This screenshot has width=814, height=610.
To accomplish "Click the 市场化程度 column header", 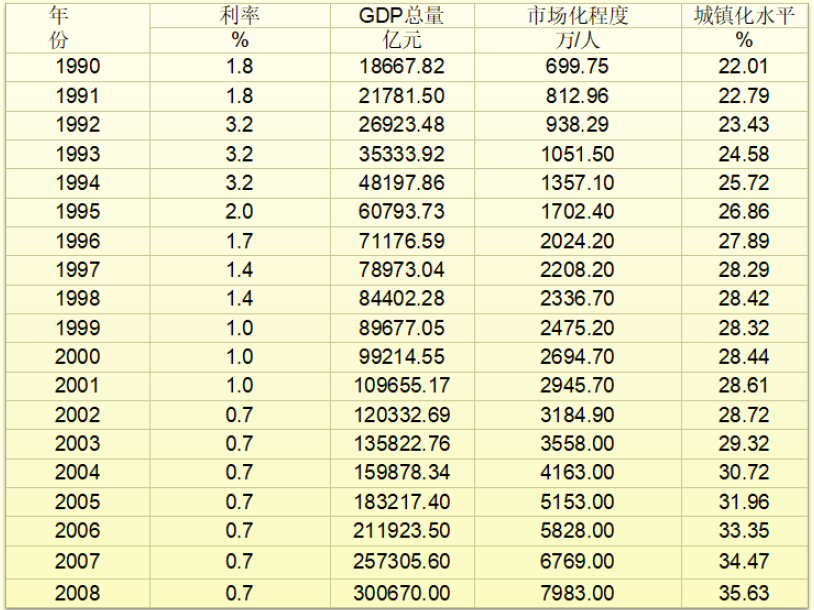I will pos(578,16).
